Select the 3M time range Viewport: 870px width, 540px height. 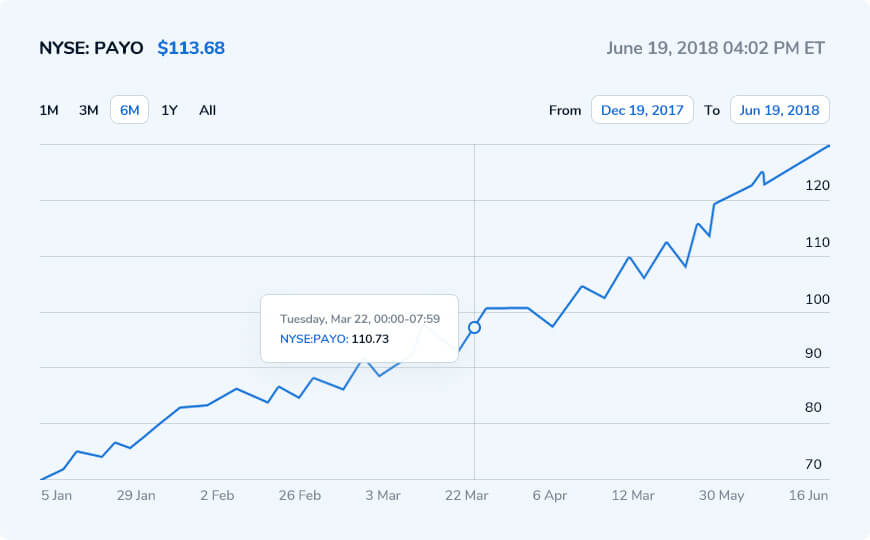89,110
